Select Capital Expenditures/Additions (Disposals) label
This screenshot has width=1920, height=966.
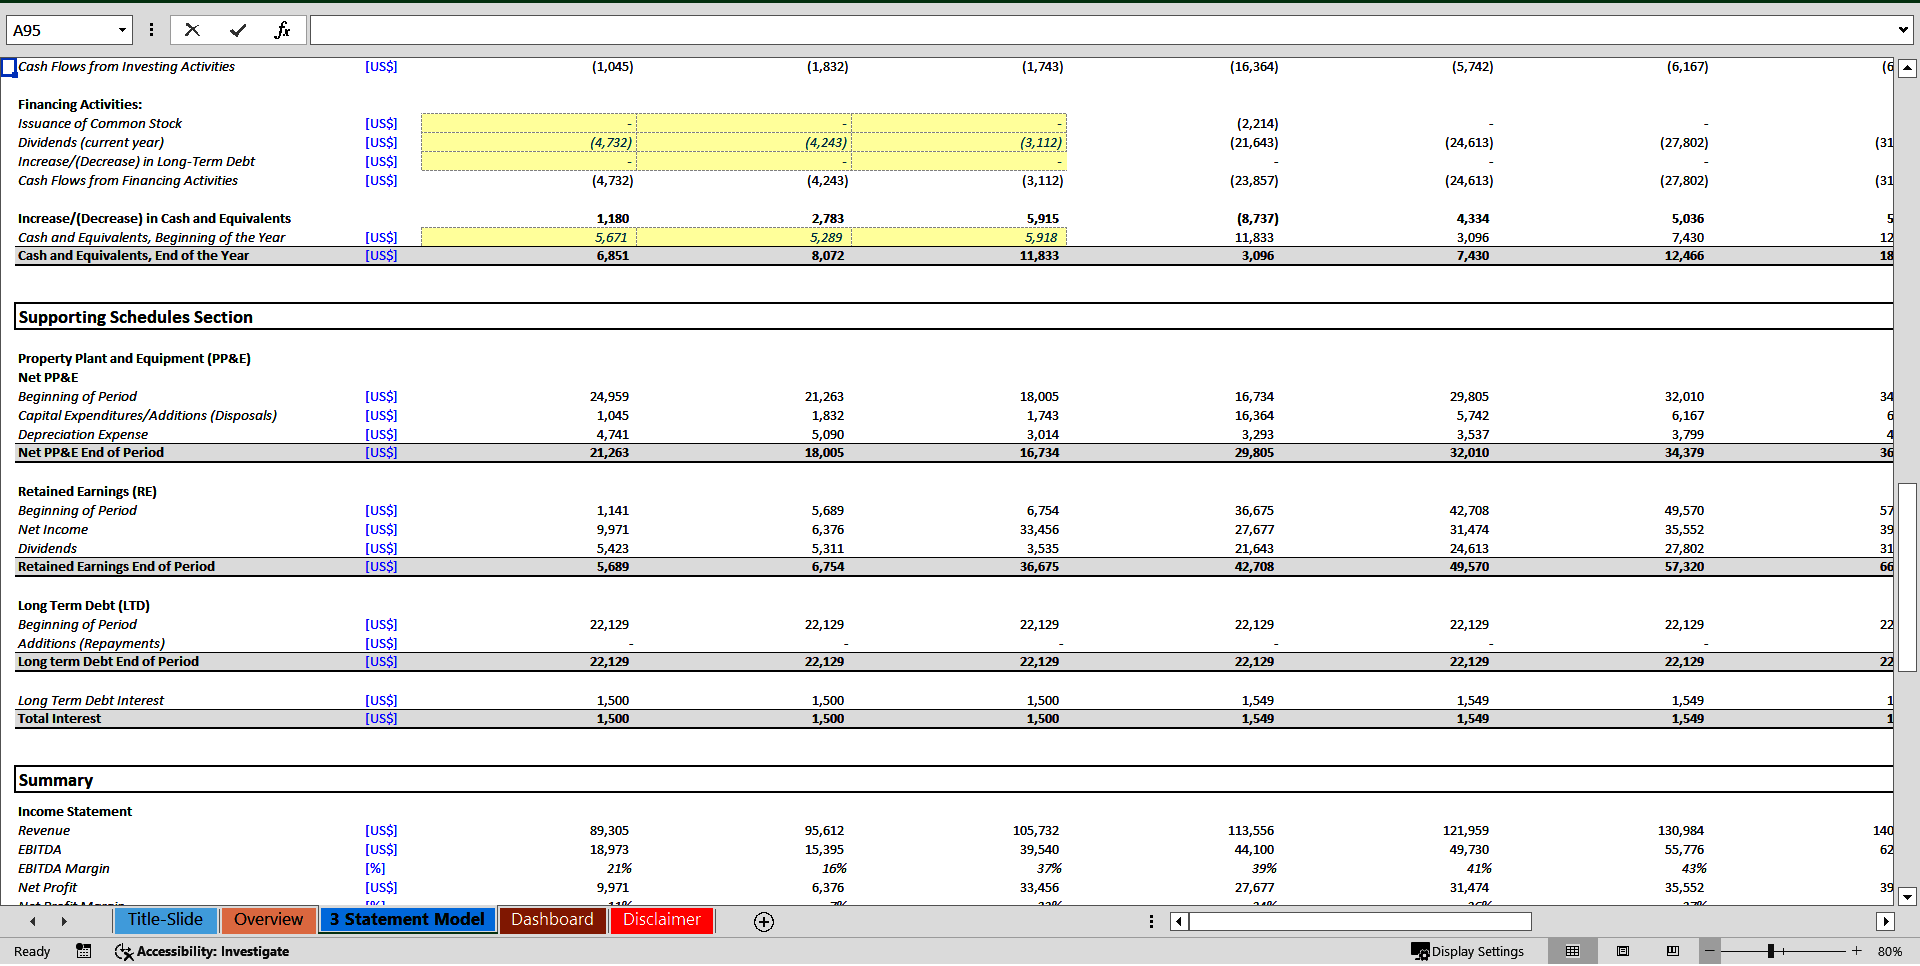pos(147,415)
